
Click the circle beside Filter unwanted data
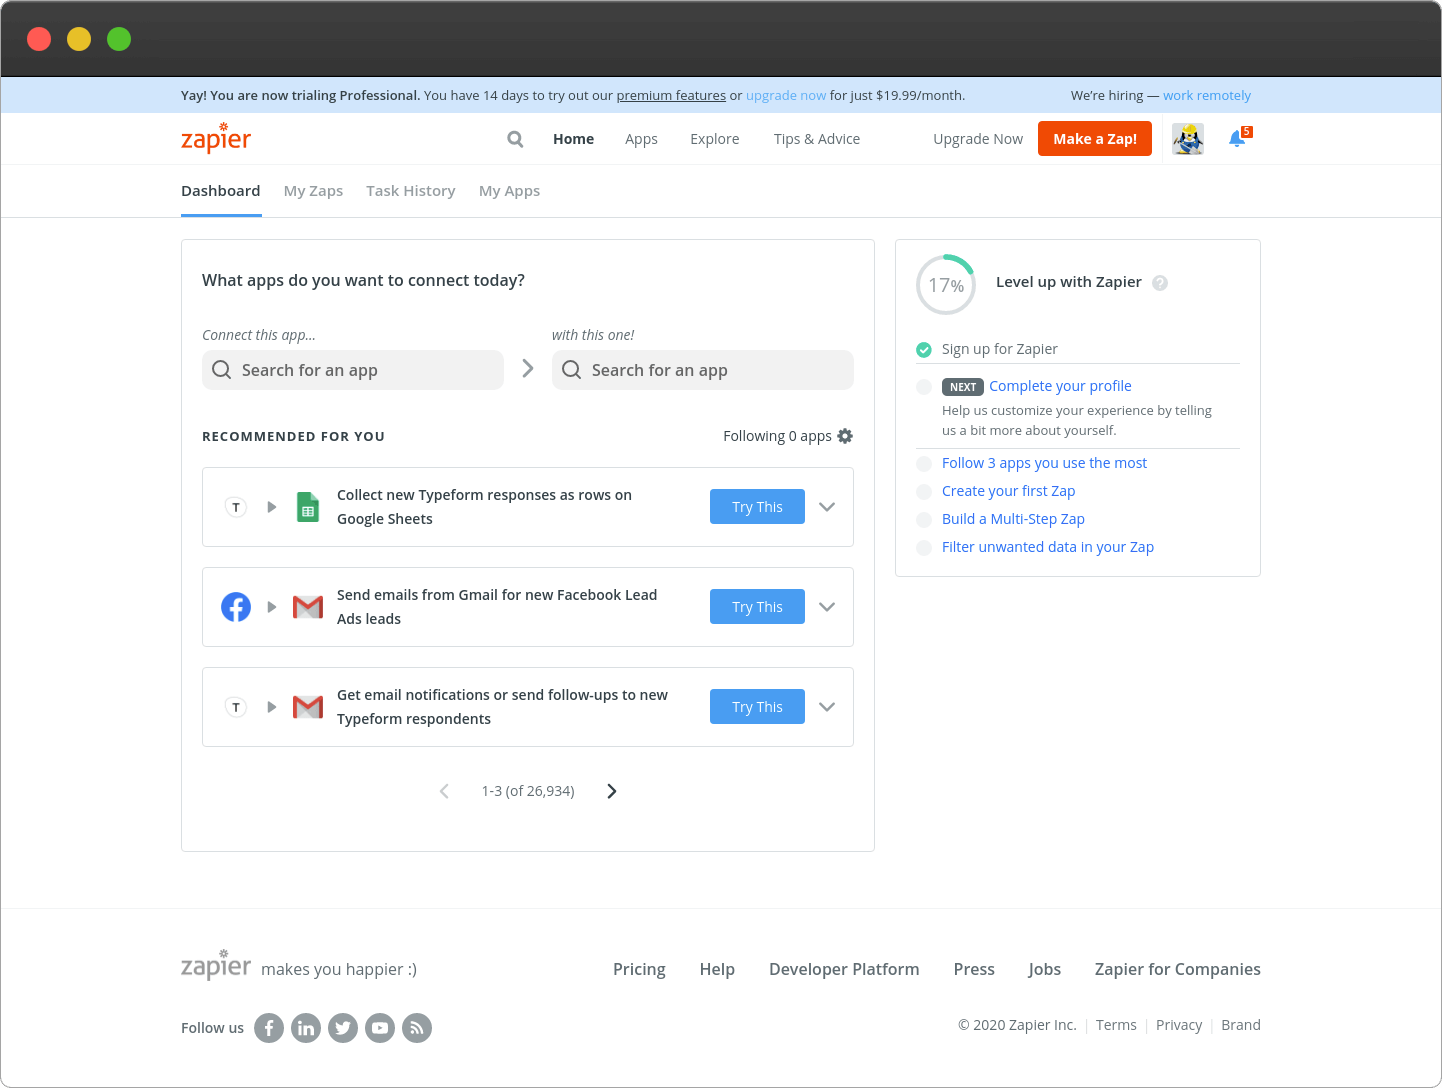click(924, 548)
